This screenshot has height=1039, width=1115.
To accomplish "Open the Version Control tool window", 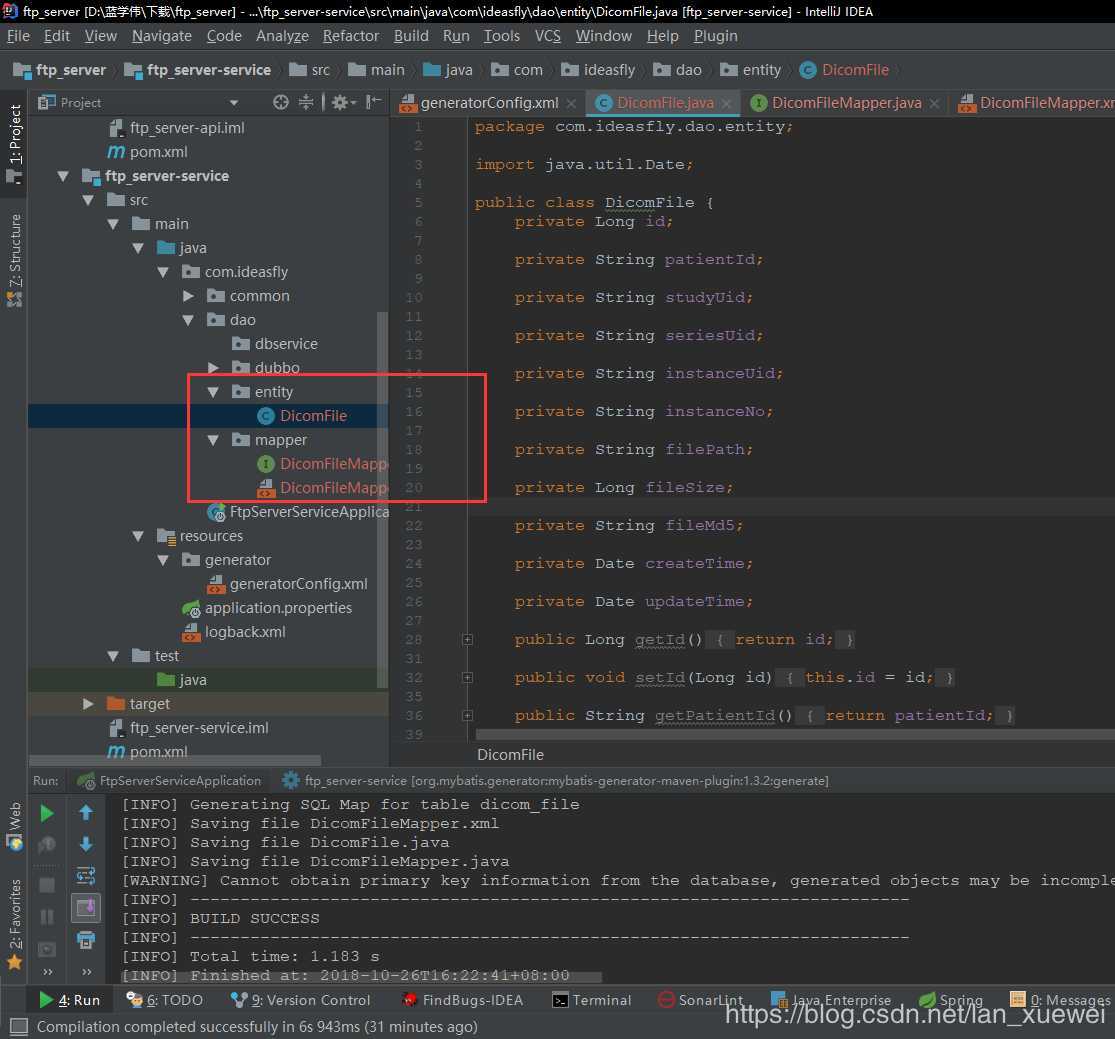I will pos(301,1000).
